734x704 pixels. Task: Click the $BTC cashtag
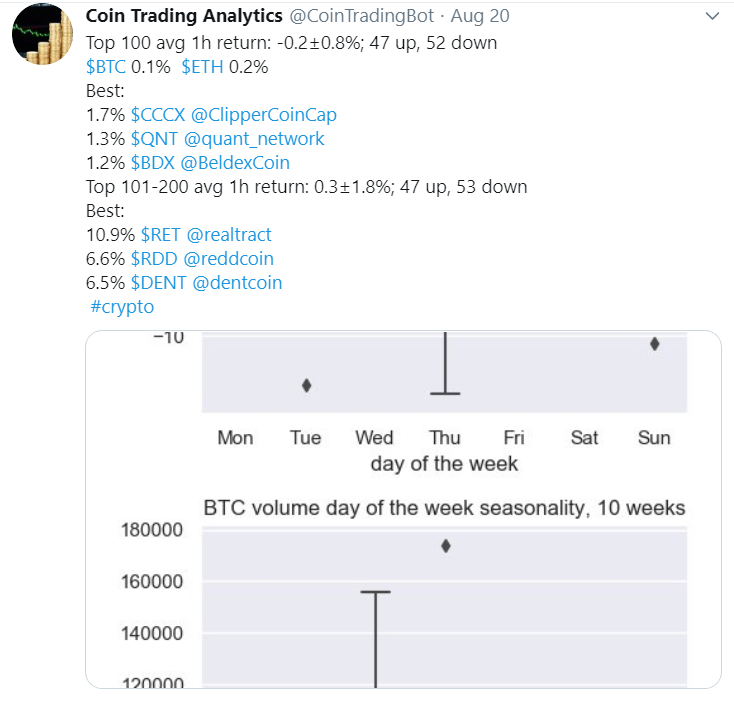(107, 67)
